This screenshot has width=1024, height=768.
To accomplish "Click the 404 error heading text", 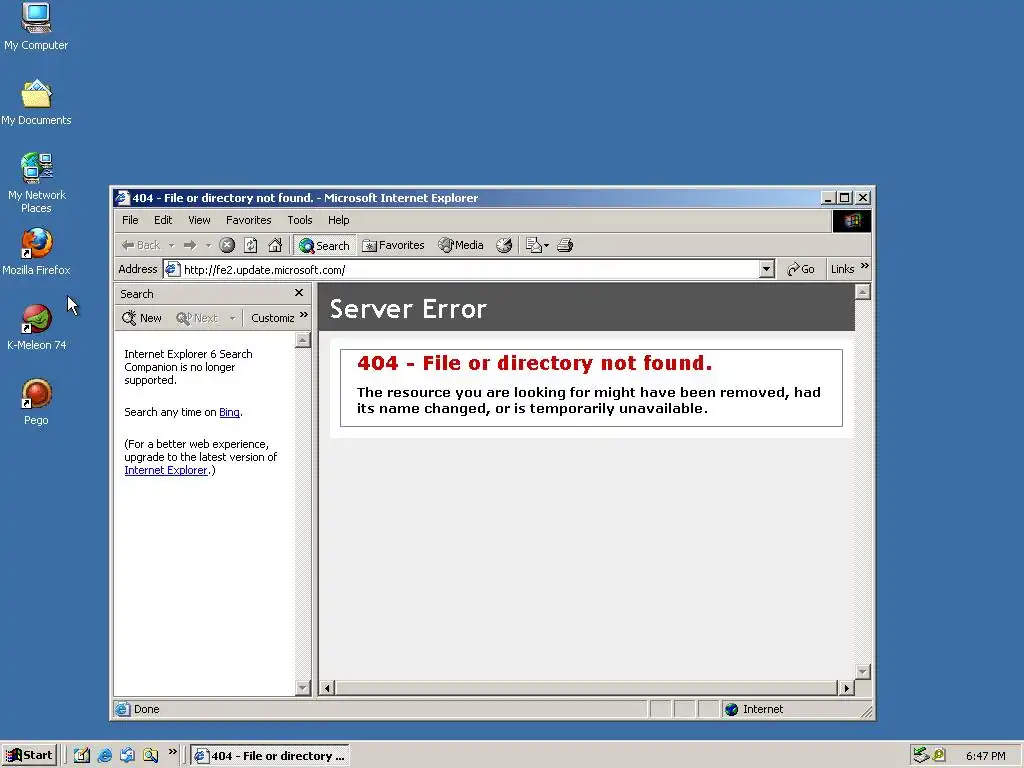I will [534, 362].
